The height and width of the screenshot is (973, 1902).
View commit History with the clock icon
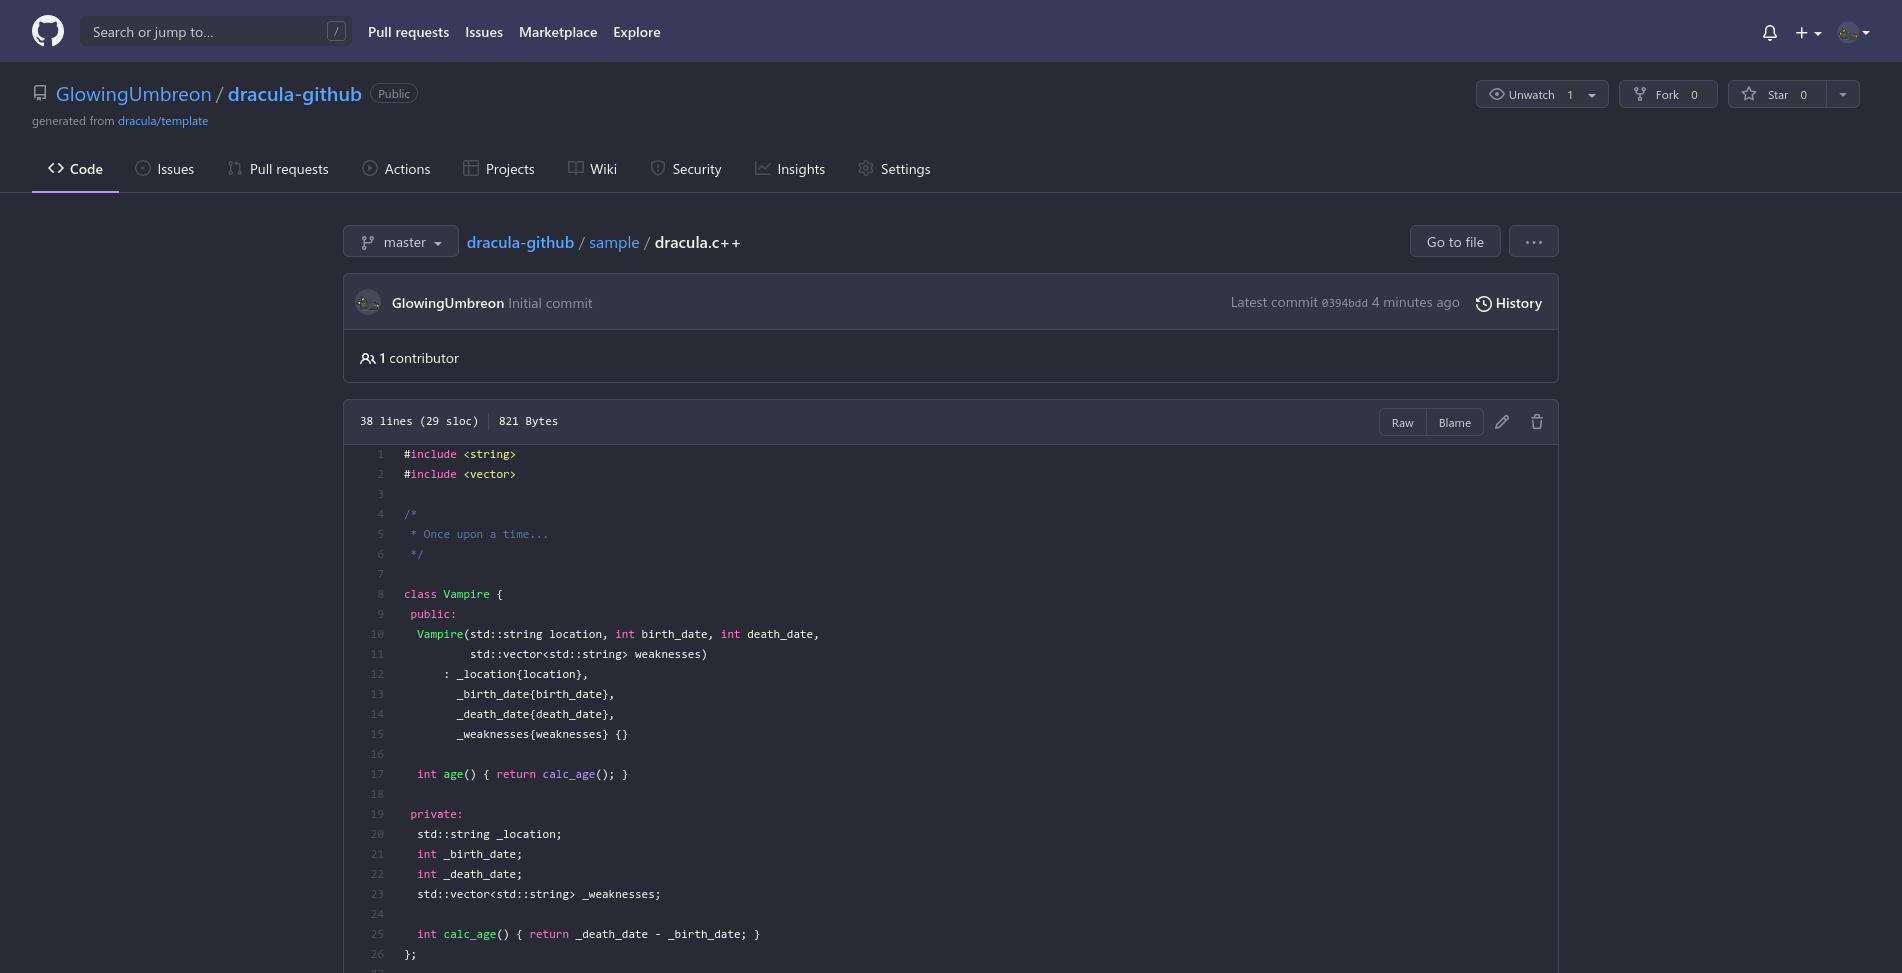[1509, 303]
